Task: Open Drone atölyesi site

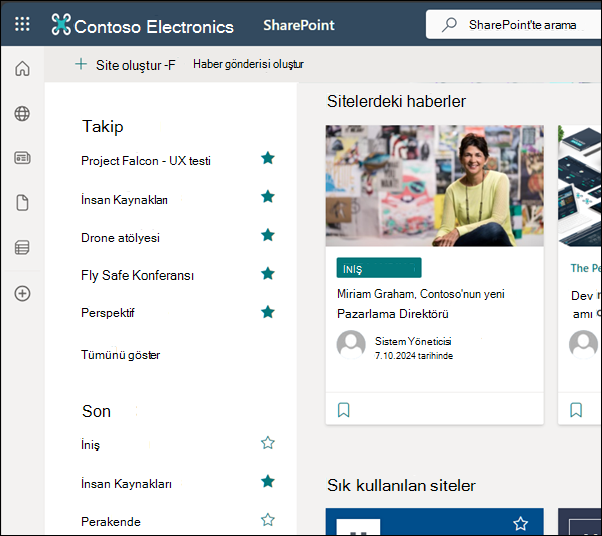Action: [120, 238]
